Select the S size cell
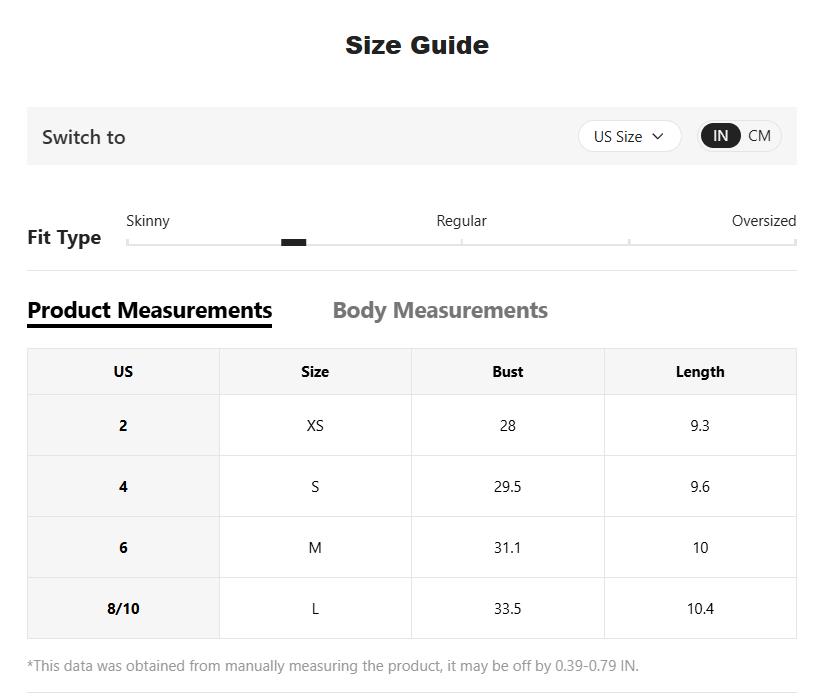The width and height of the screenshot is (820, 697). click(315, 486)
